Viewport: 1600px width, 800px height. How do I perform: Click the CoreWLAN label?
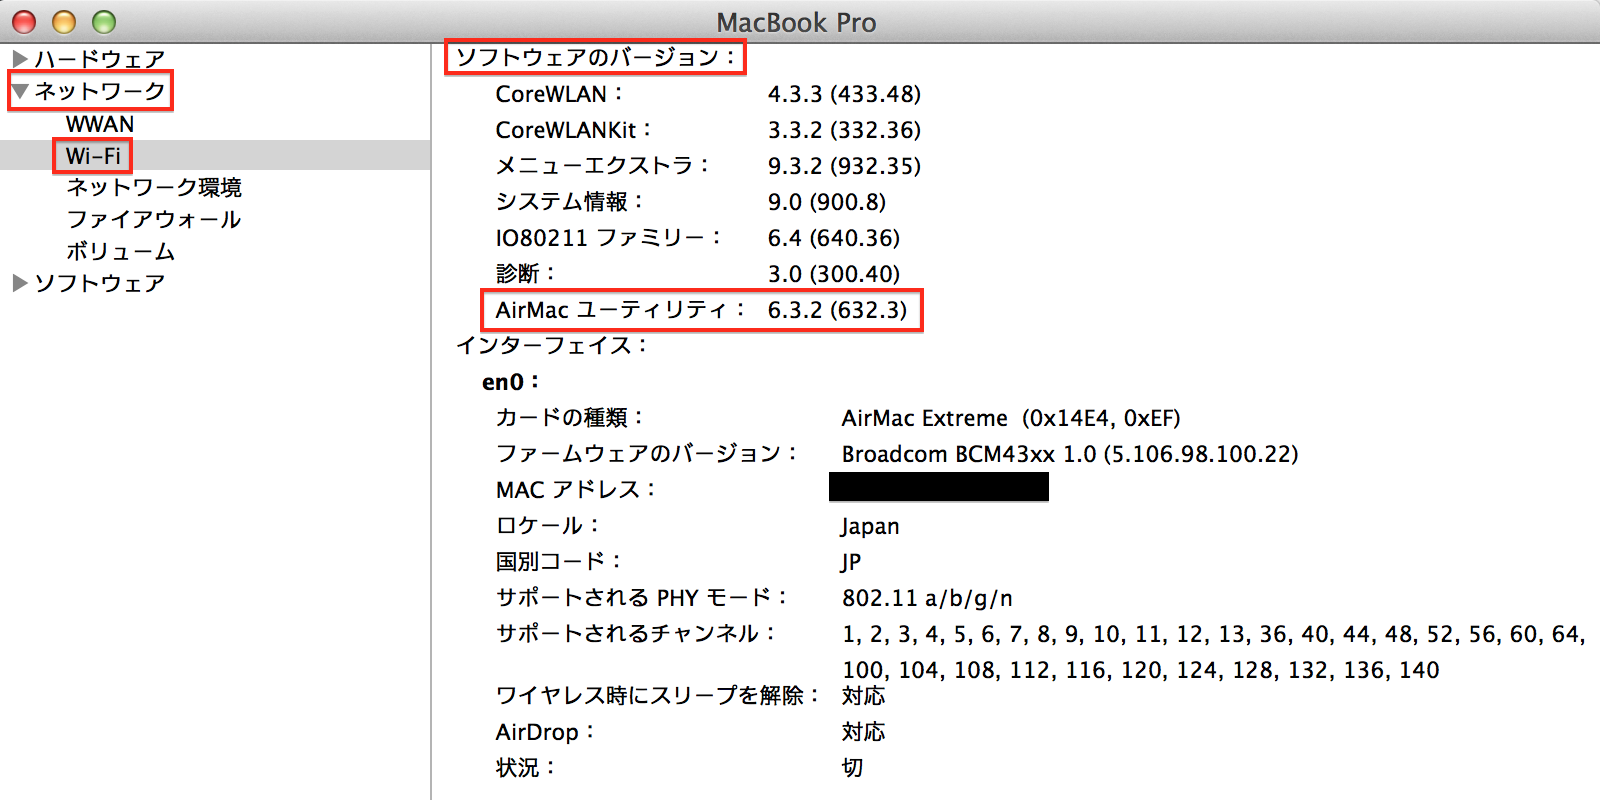pyautogui.click(x=559, y=94)
